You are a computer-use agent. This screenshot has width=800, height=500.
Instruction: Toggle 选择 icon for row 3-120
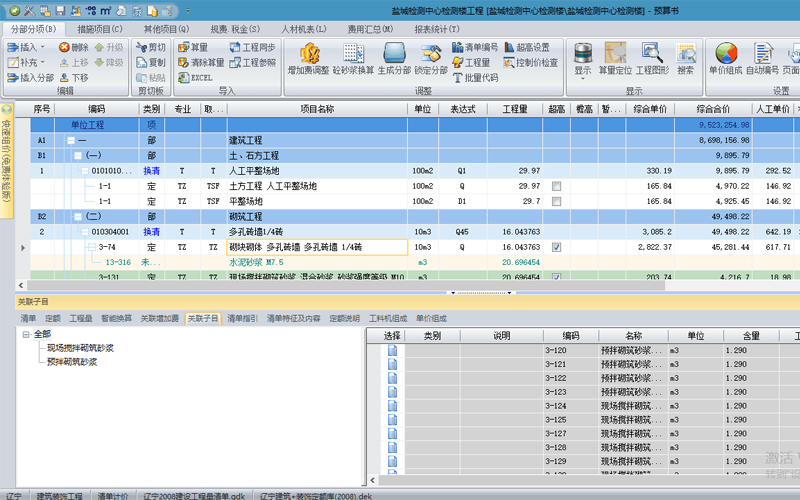point(392,351)
